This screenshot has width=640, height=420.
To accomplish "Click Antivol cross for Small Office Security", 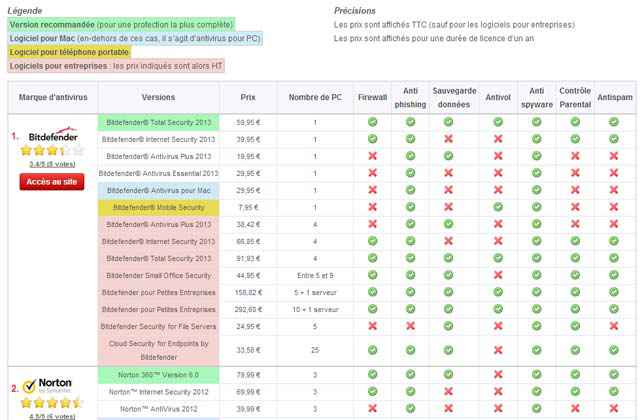I will [x=498, y=275].
